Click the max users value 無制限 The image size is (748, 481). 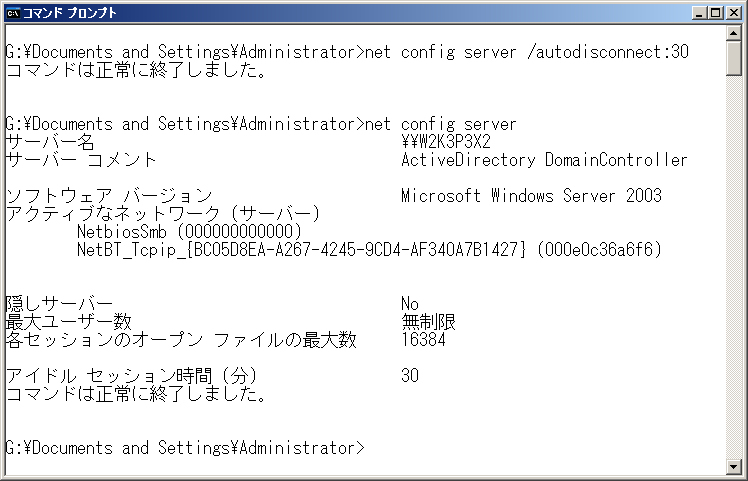click(428, 322)
